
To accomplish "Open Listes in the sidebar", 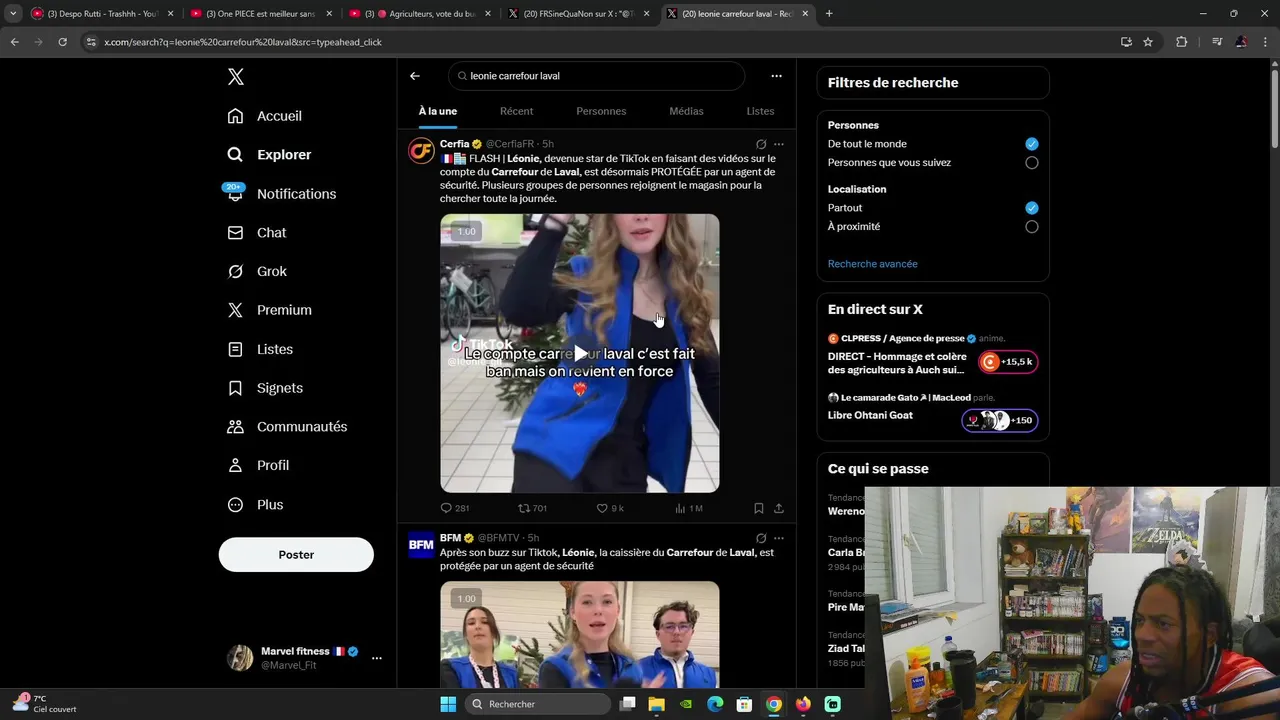I will (261, 349).
